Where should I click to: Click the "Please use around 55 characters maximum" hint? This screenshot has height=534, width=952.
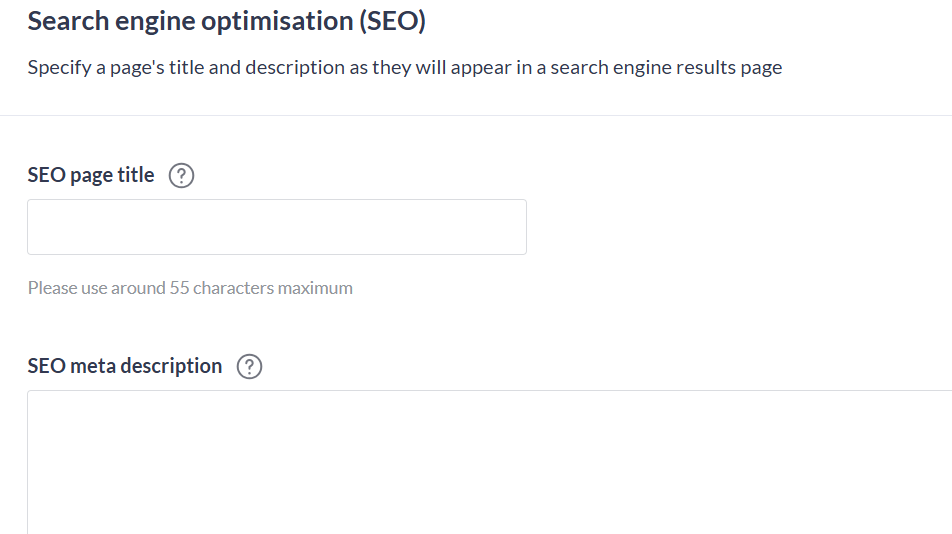190,288
